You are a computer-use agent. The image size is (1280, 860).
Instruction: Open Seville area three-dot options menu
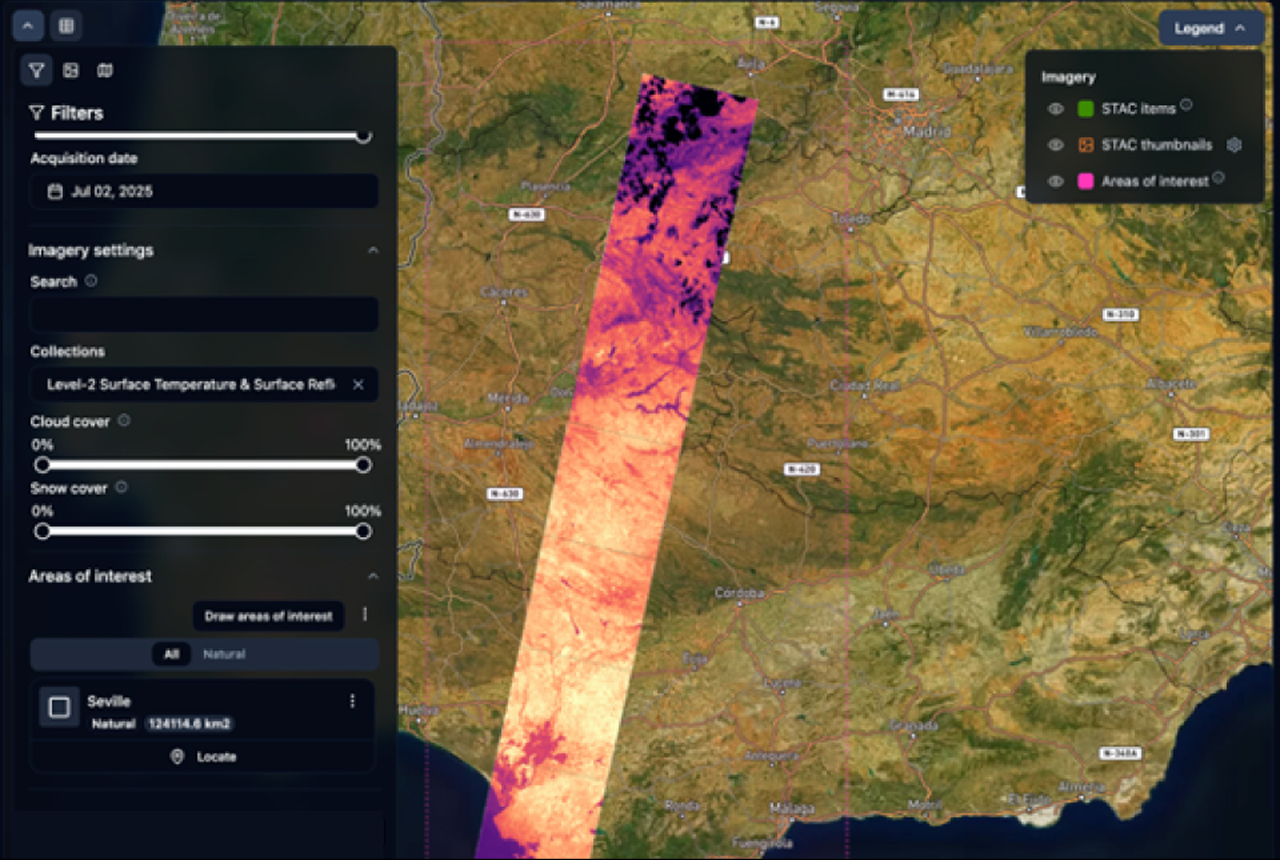tap(352, 701)
